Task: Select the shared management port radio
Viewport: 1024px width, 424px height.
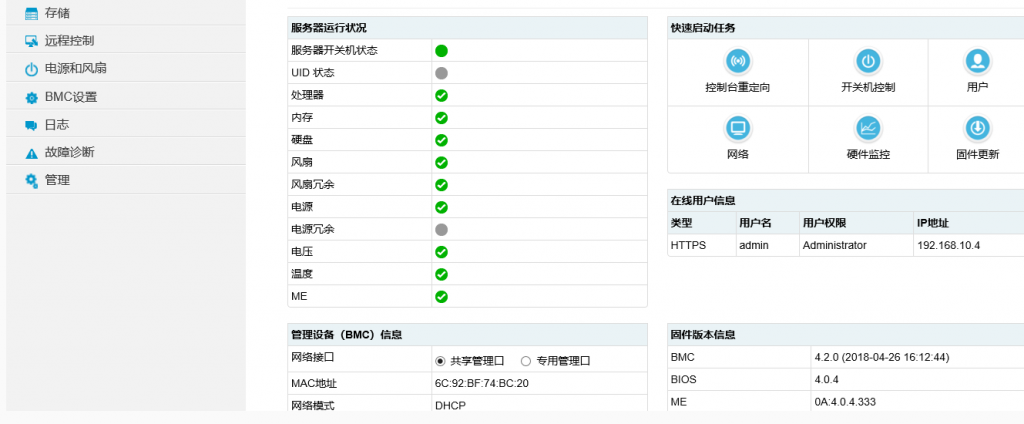Action: pos(440,361)
